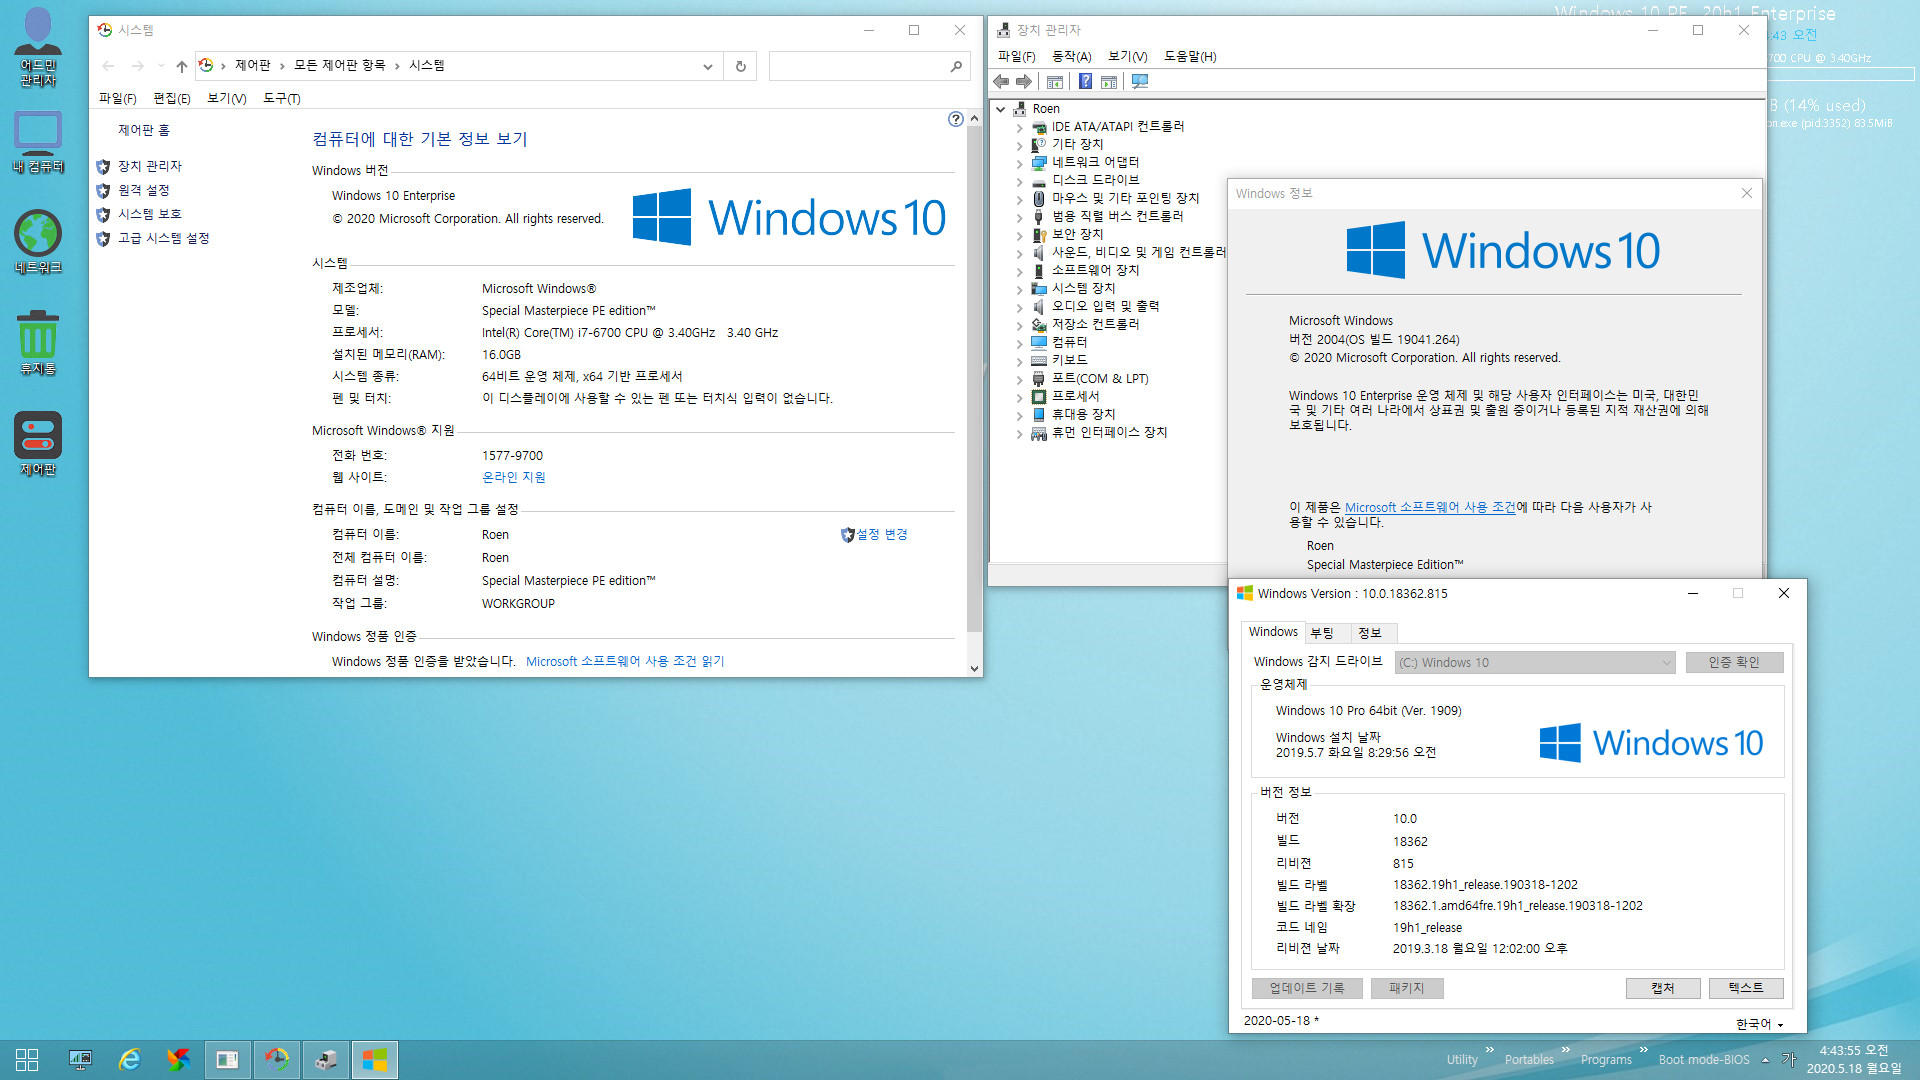Click the Start button on taskbar
Screen dimensions: 1920x1080
27,1060
